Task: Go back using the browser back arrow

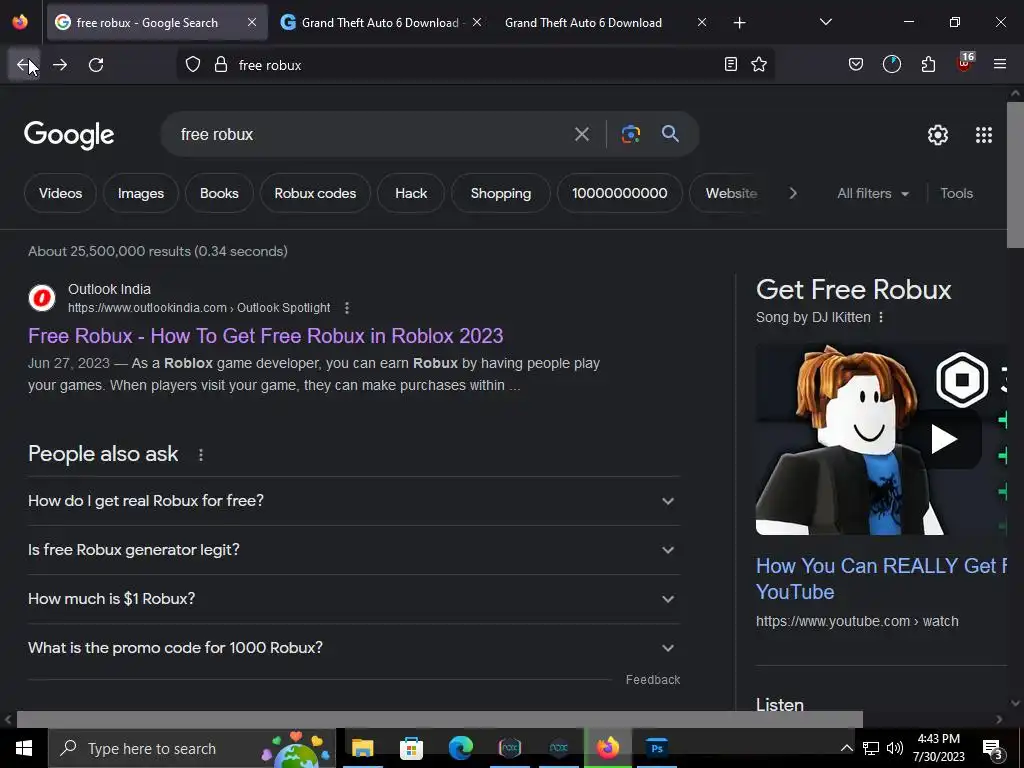Action: pyautogui.click(x=24, y=65)
